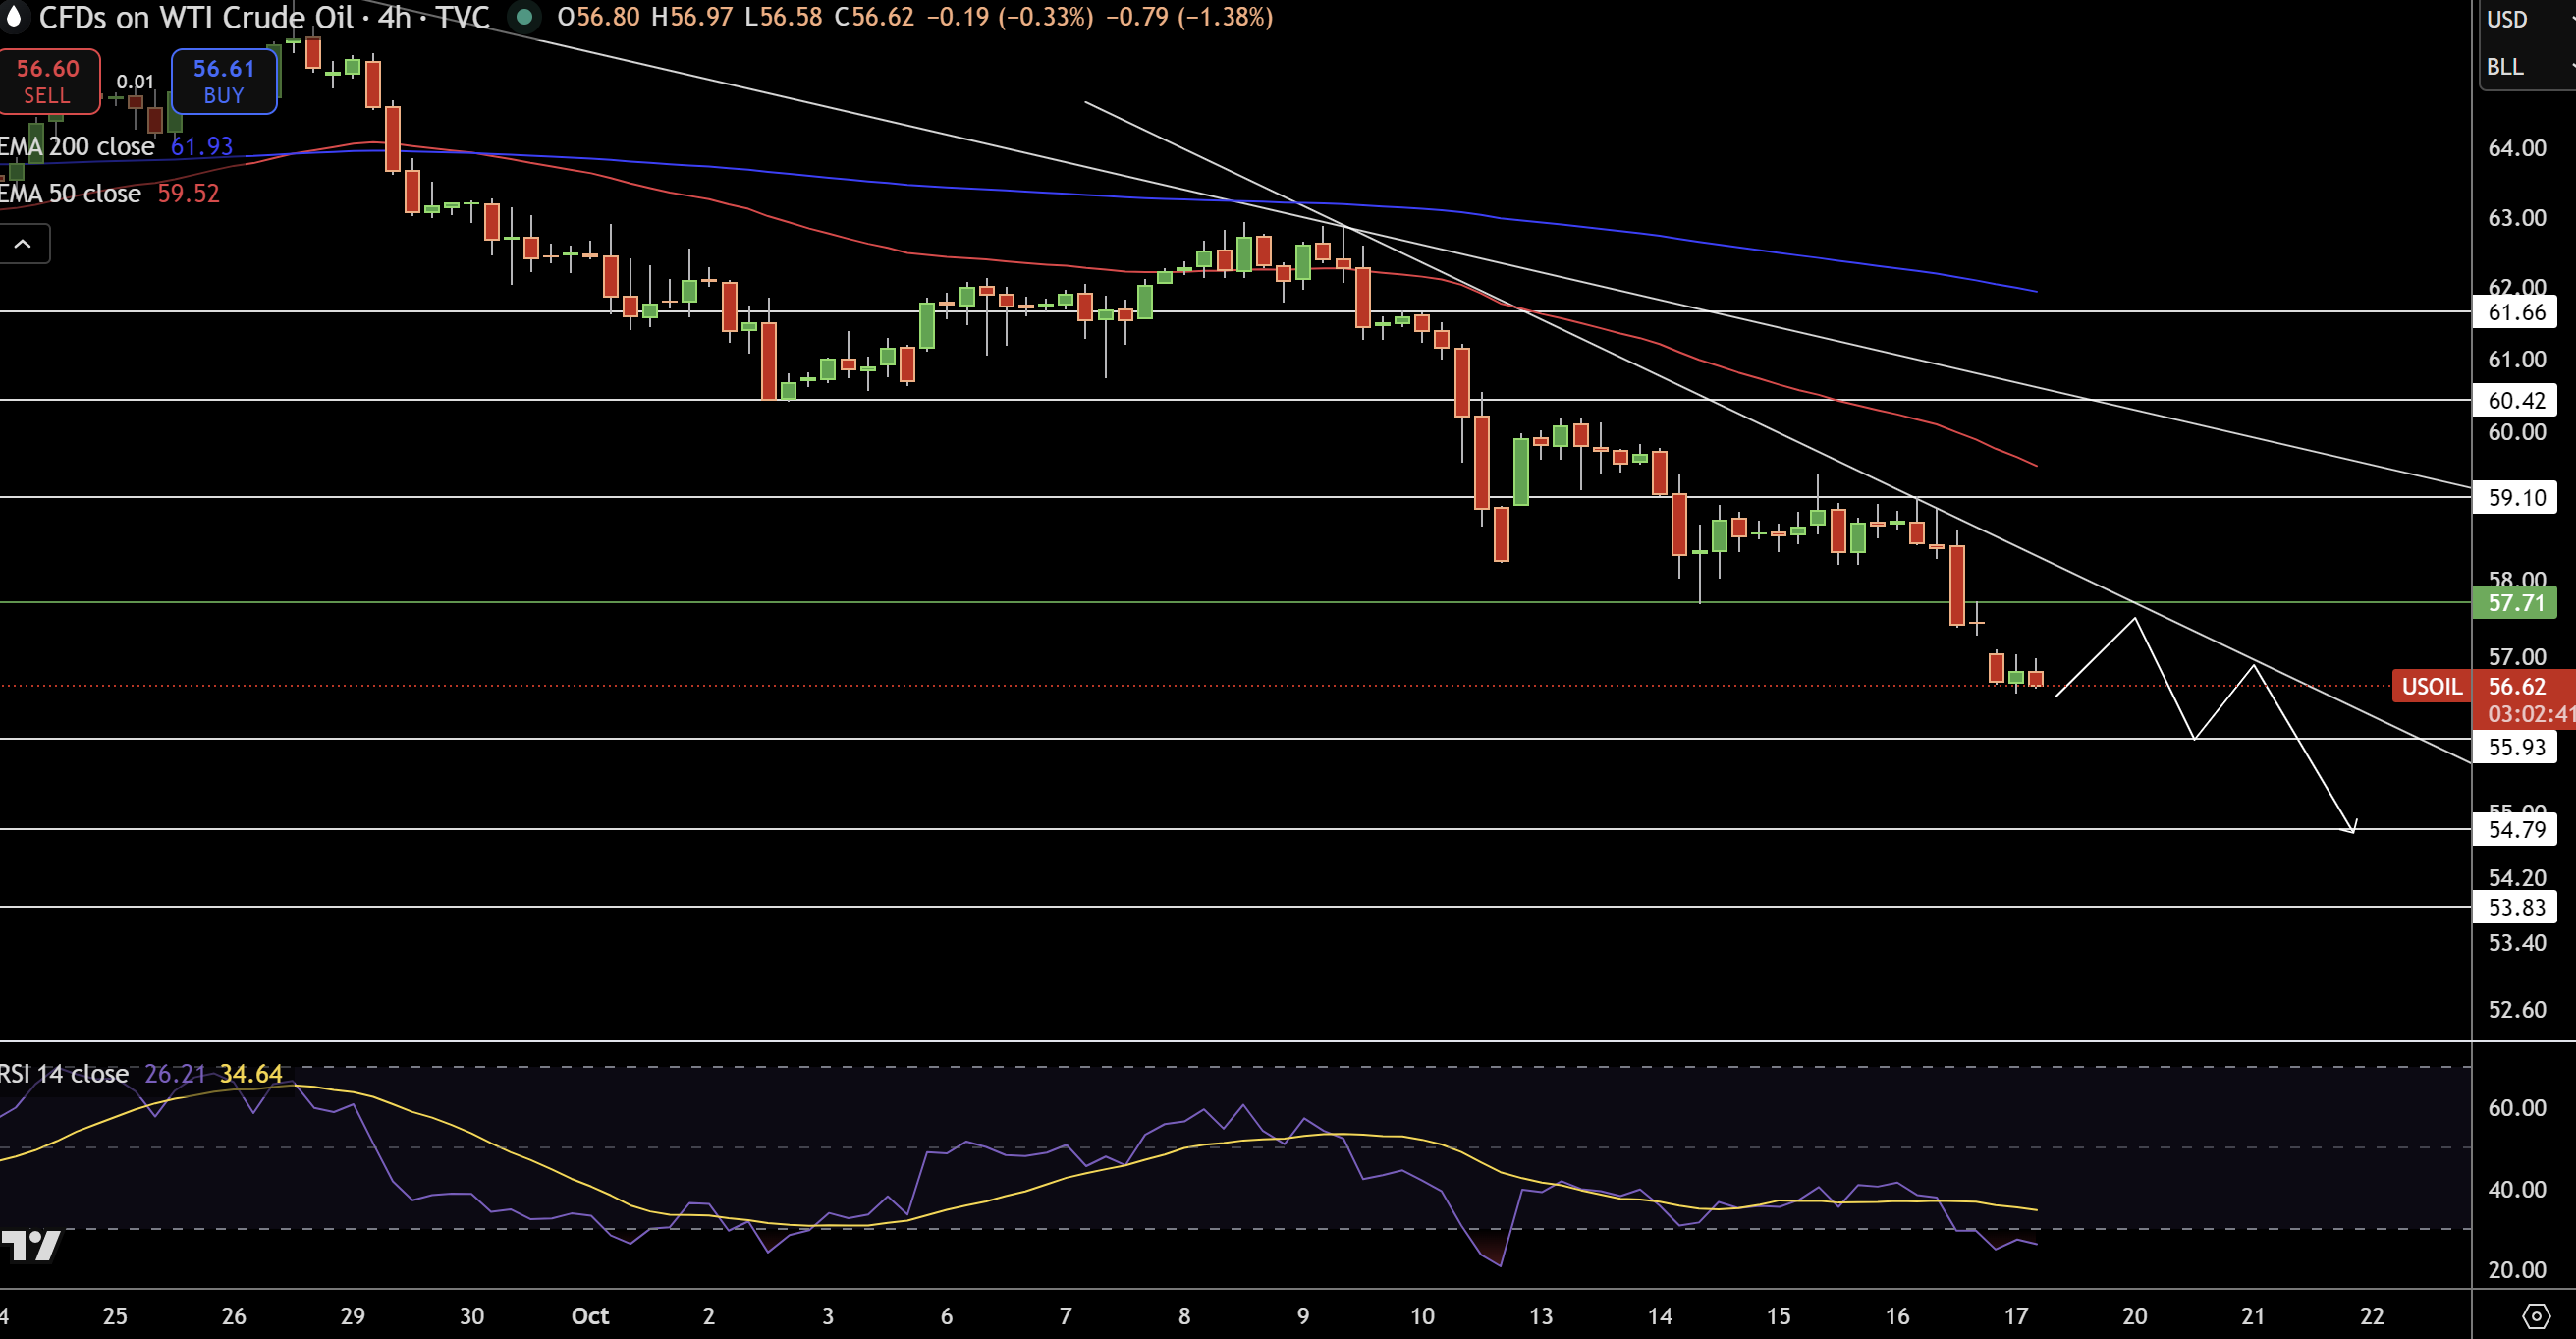Select the RSI 14 close indicator legend
This screenshot has height=1339, width=2576.
pos(65,1074)
